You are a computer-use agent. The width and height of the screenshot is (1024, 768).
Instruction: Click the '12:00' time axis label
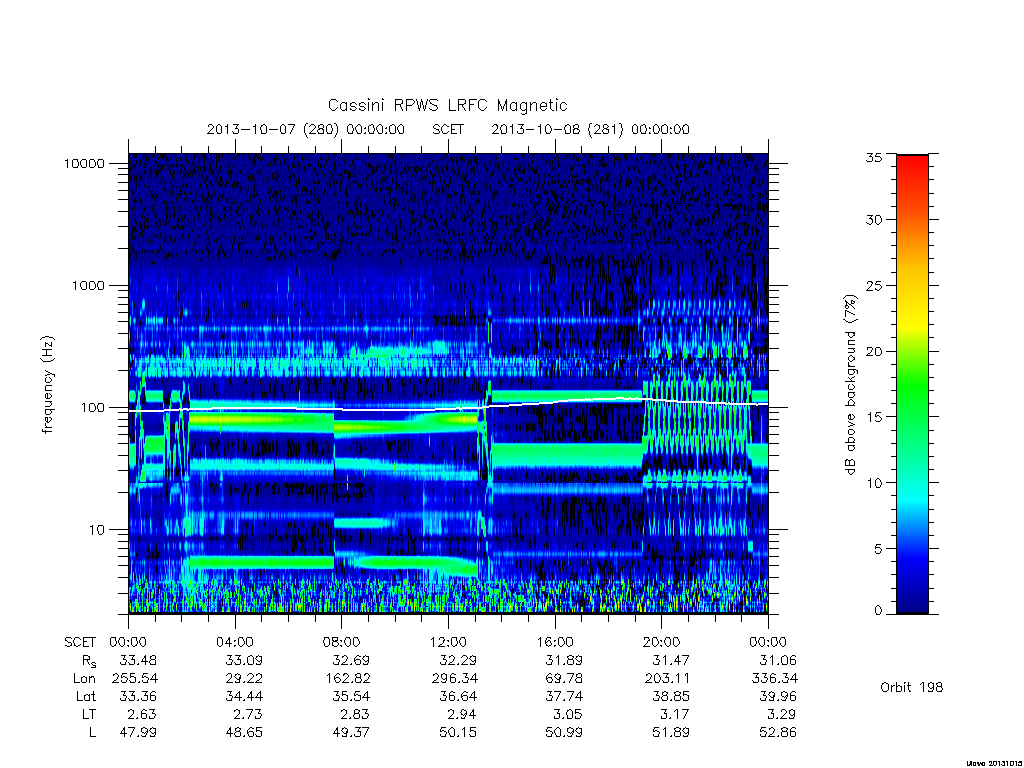[448, 642]
